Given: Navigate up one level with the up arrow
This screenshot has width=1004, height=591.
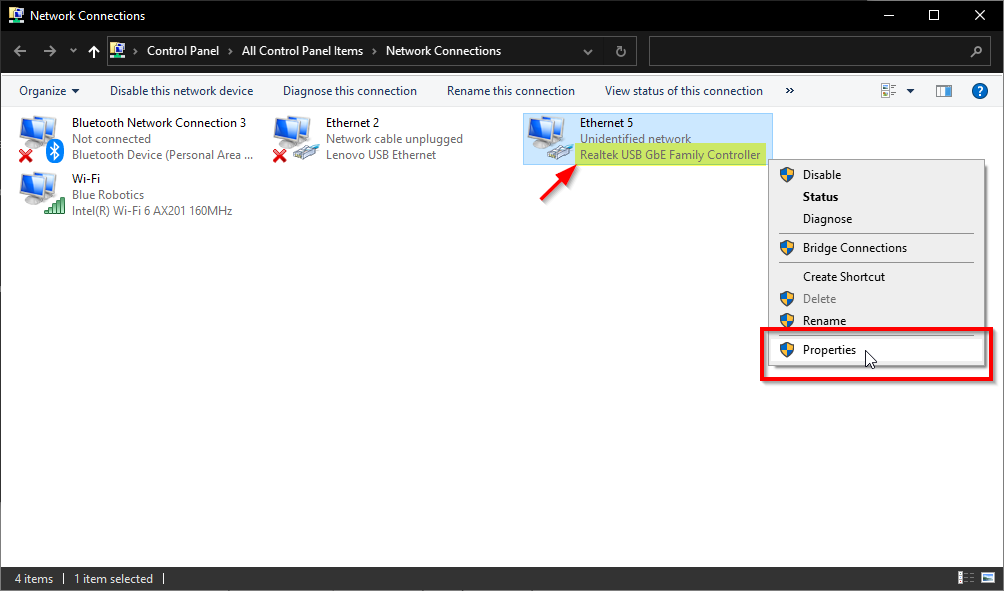Looking at the screenshot, I should click(93, 51).
